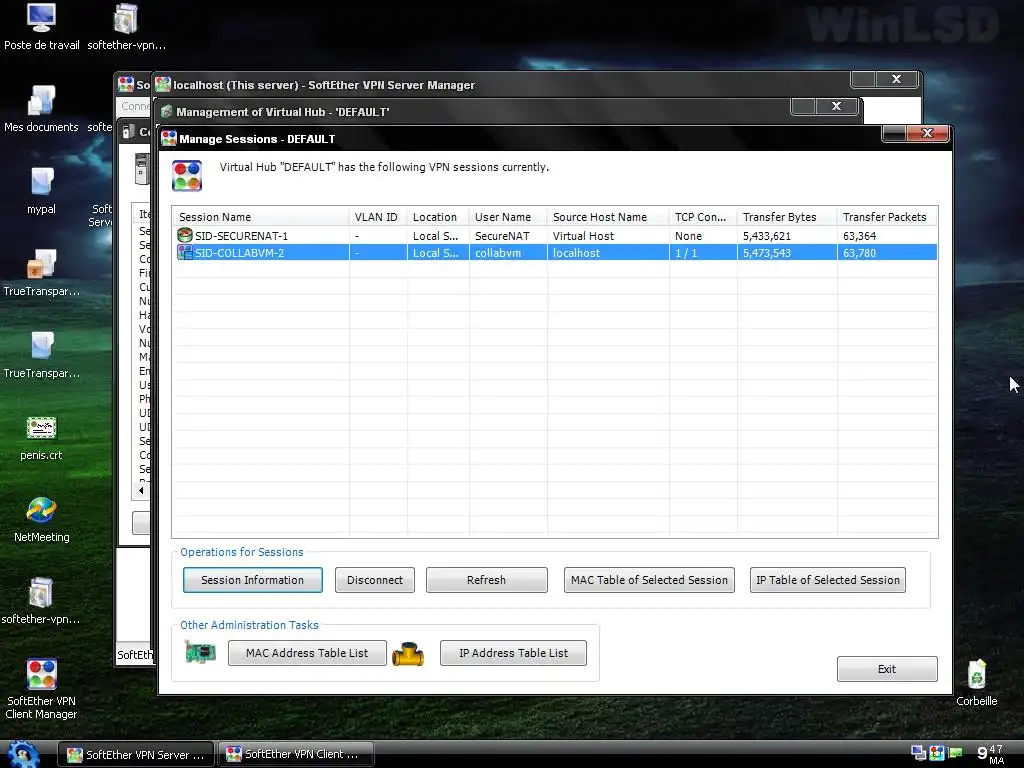Click 'Virtual Host' source host cell
The image size is (1024, 768).
click(583, 236)
